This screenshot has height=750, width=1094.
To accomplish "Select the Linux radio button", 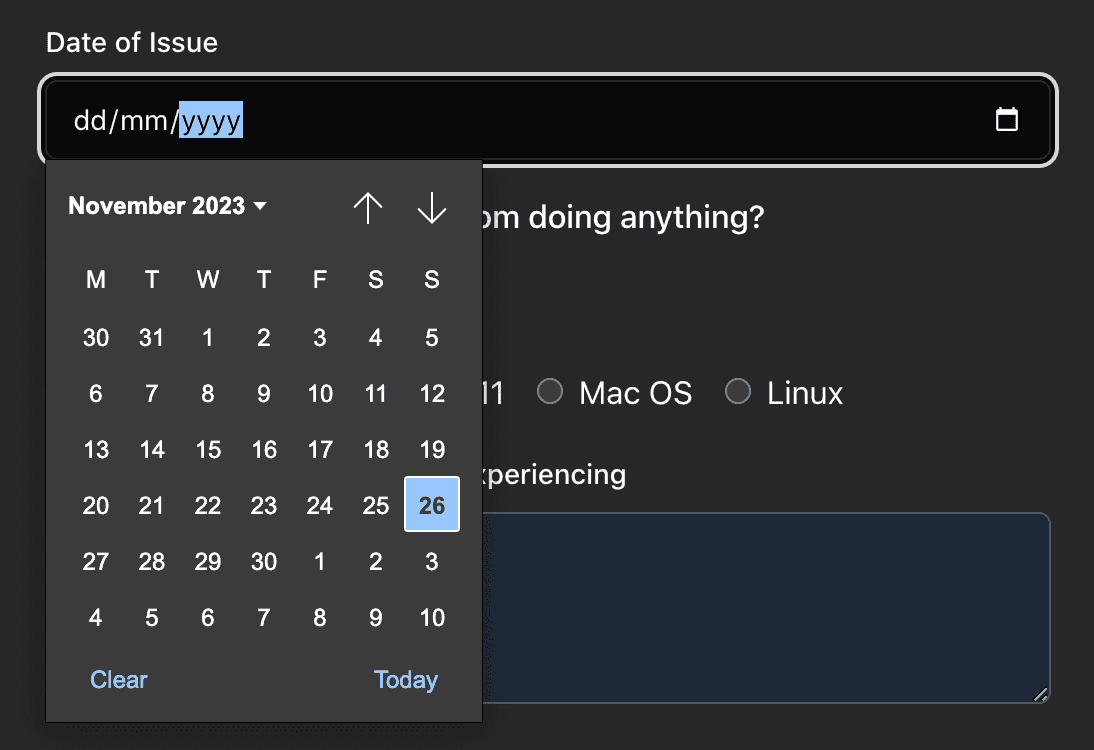I will click(x=738, y=391).
